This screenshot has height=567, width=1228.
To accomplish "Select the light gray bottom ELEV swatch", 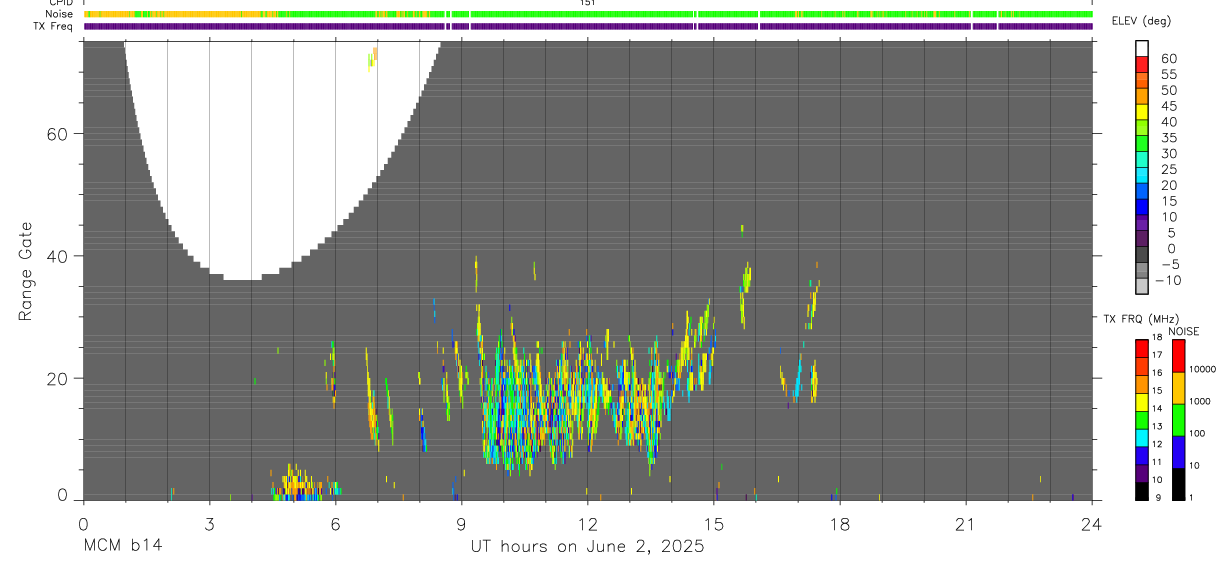I will (x=1142, y=286).
